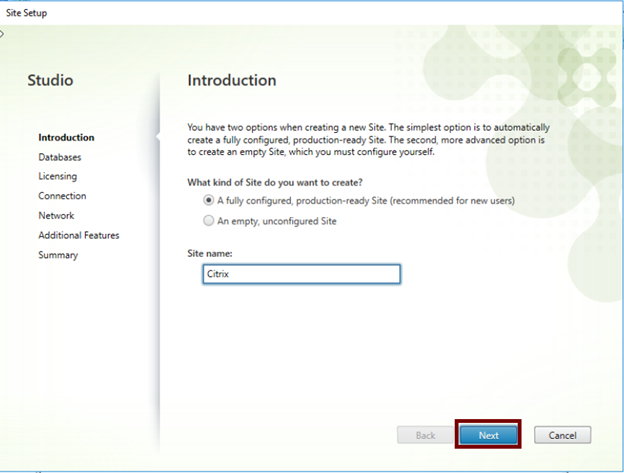Go to the Licensing step
Viewport: 624px width, 473px height.
[58, 176]
